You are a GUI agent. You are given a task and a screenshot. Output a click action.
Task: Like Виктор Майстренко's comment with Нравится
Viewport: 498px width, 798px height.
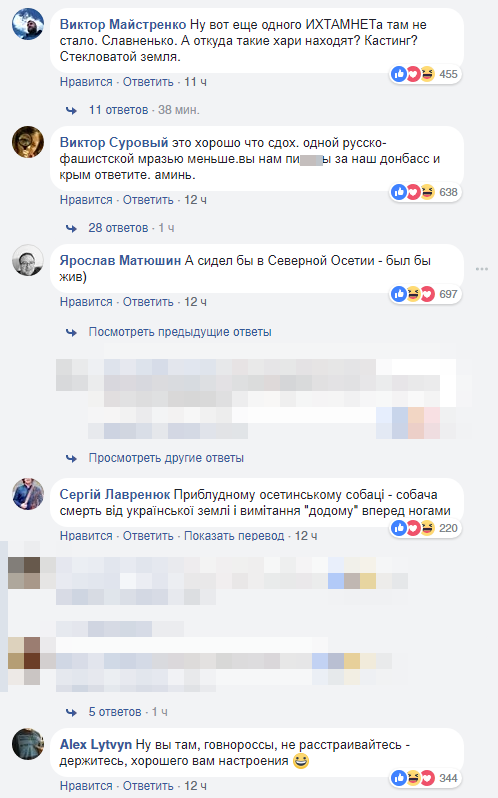(x=86, y=82)
